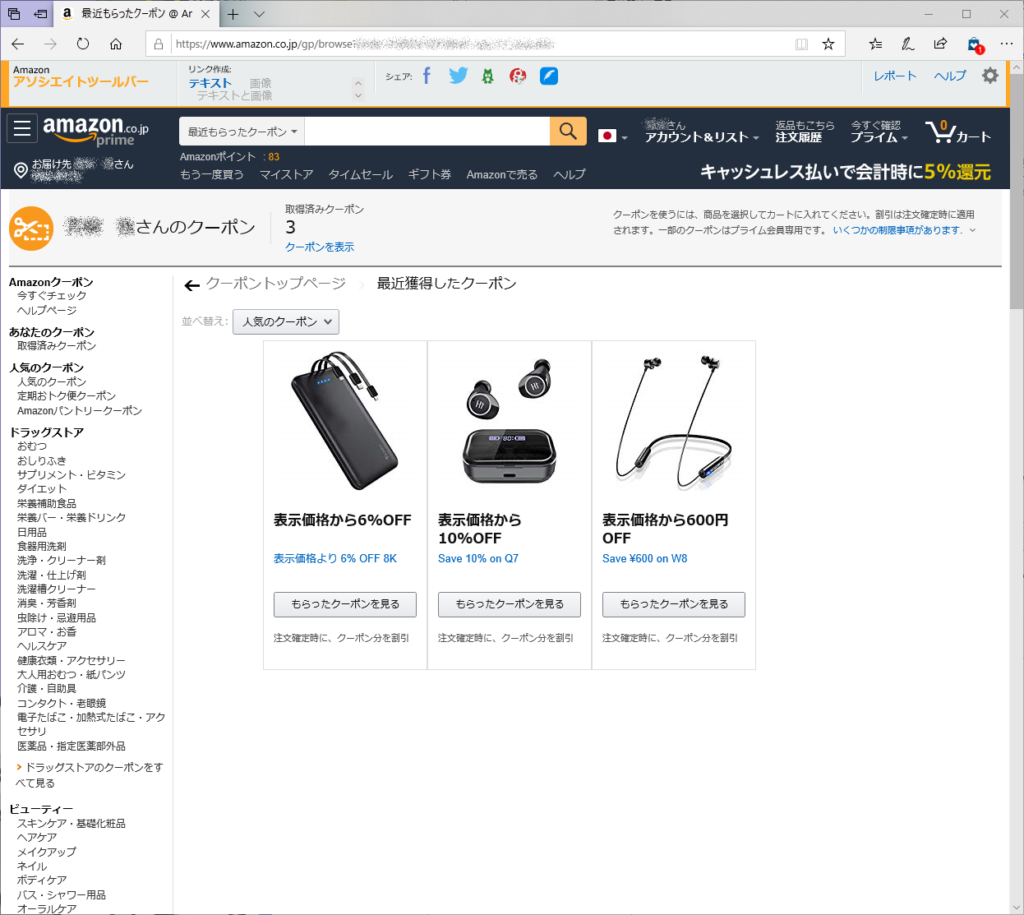
Task: Click the orange coupon scissors icon
Action: coord(31,229)
